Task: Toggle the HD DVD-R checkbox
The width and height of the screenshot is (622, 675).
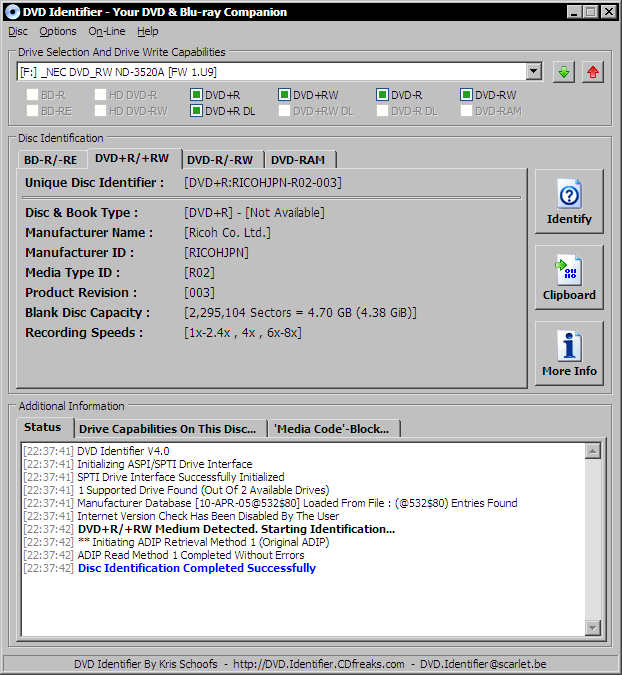Action: coord(100,95)
